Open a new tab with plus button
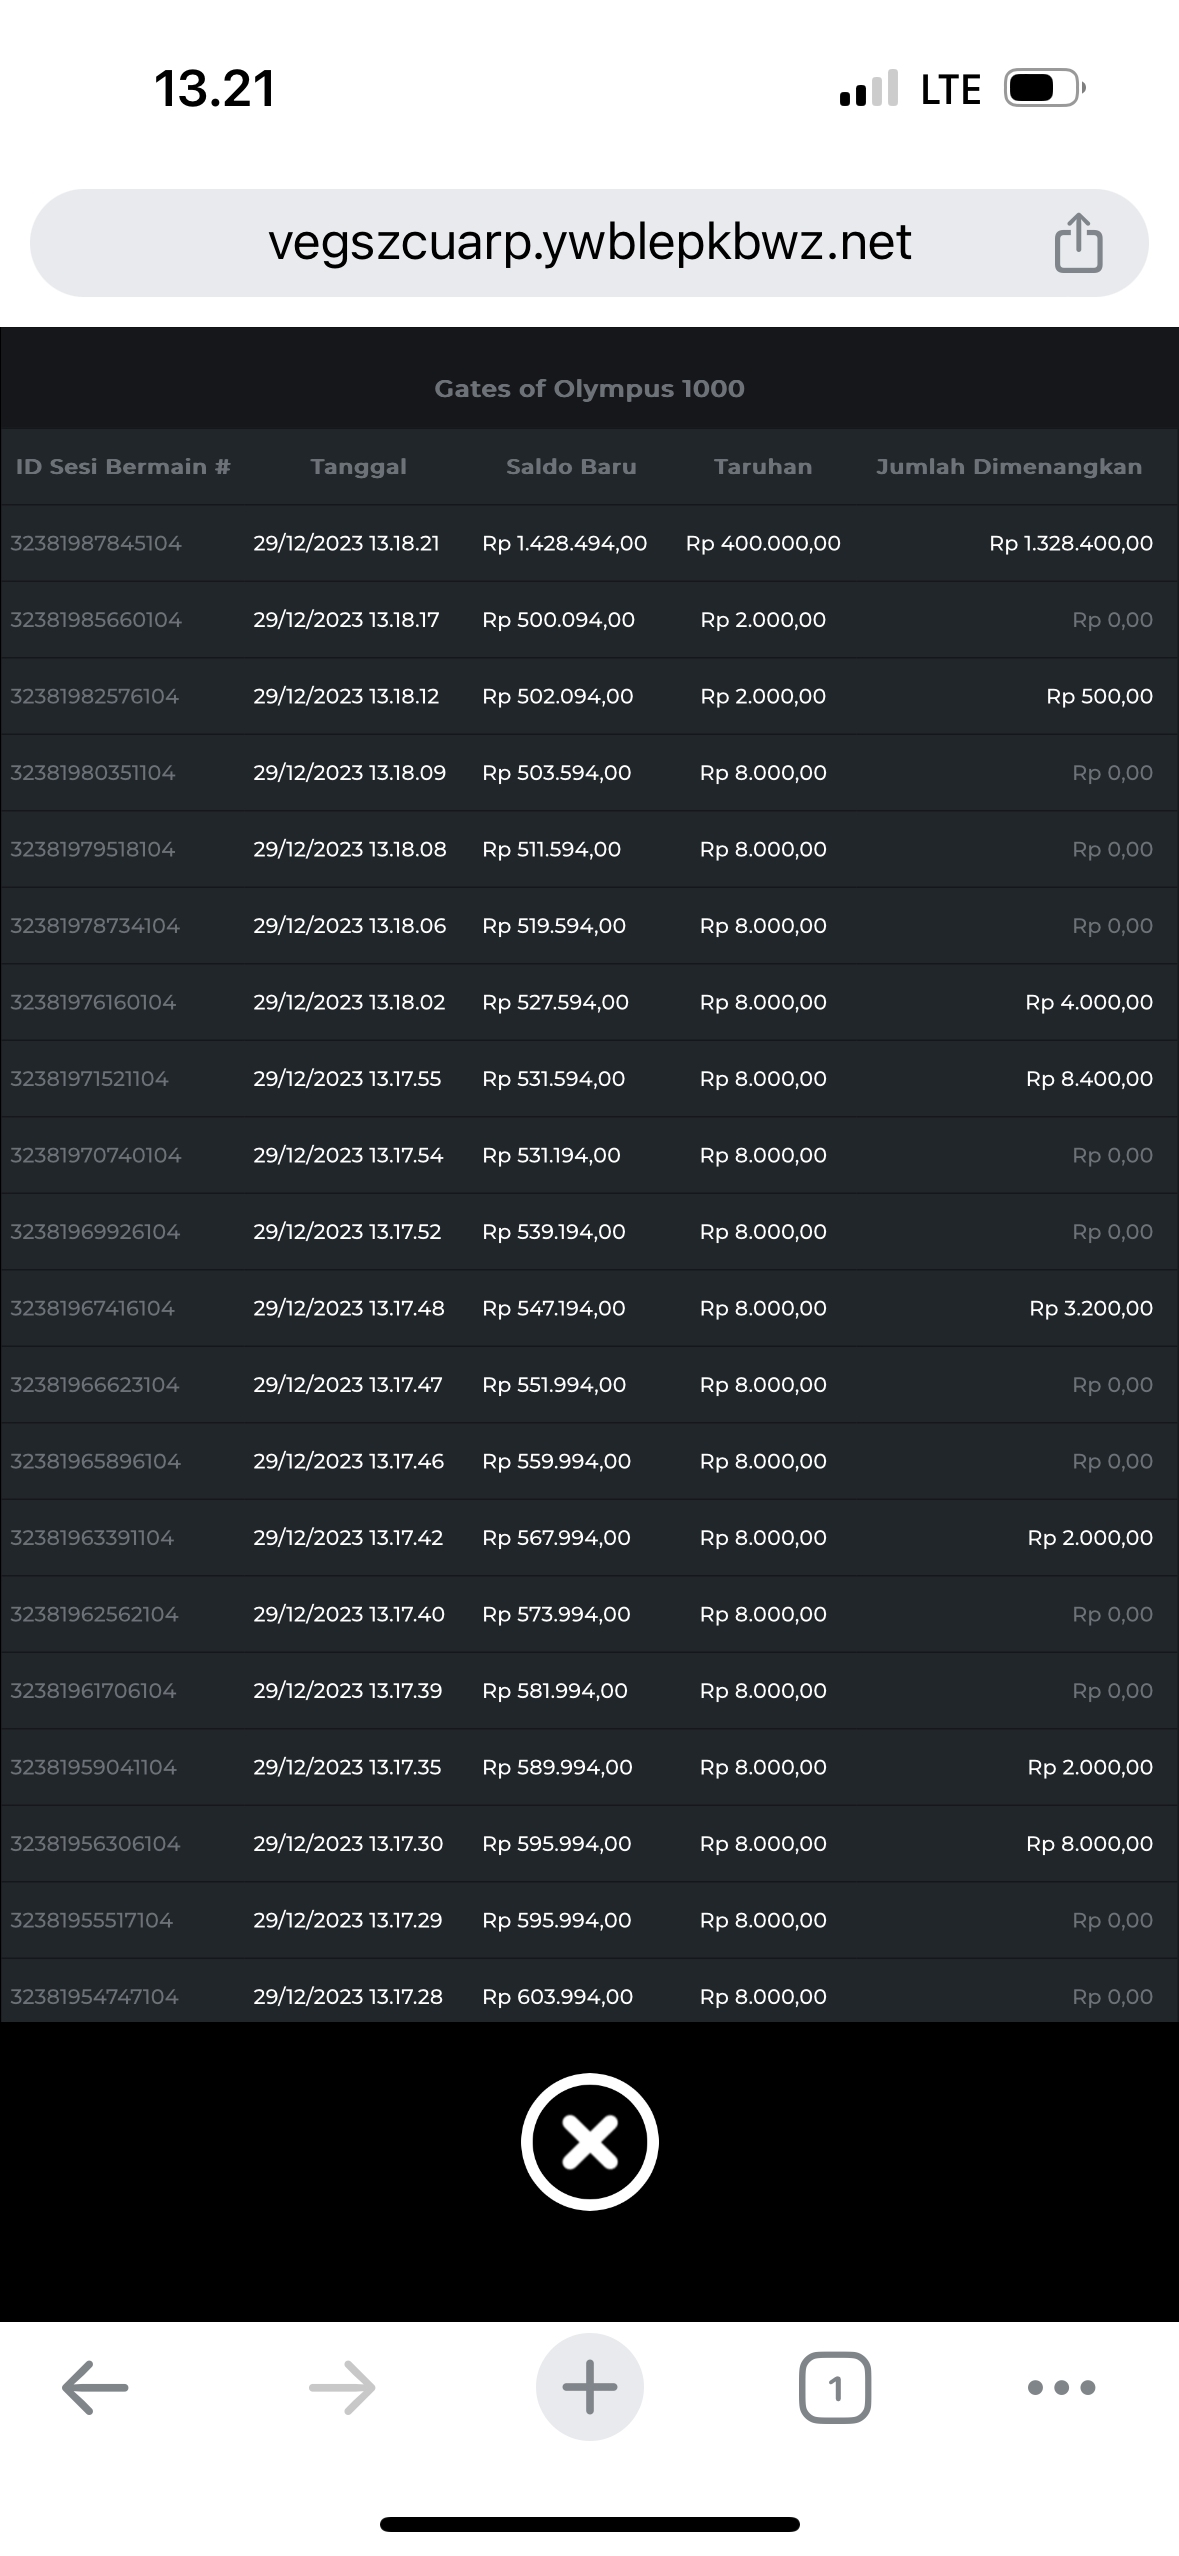The width and height of the screenshot is (1179, 2556). pyautogui.click(x=589, y=2388)
